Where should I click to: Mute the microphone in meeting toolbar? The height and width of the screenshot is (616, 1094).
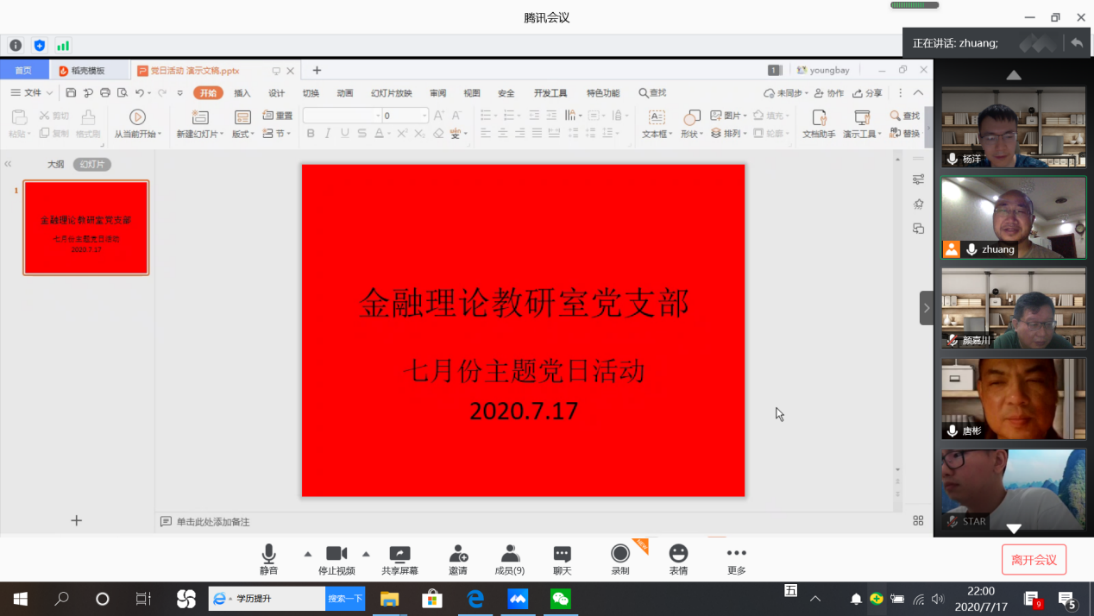pos(268,555)
